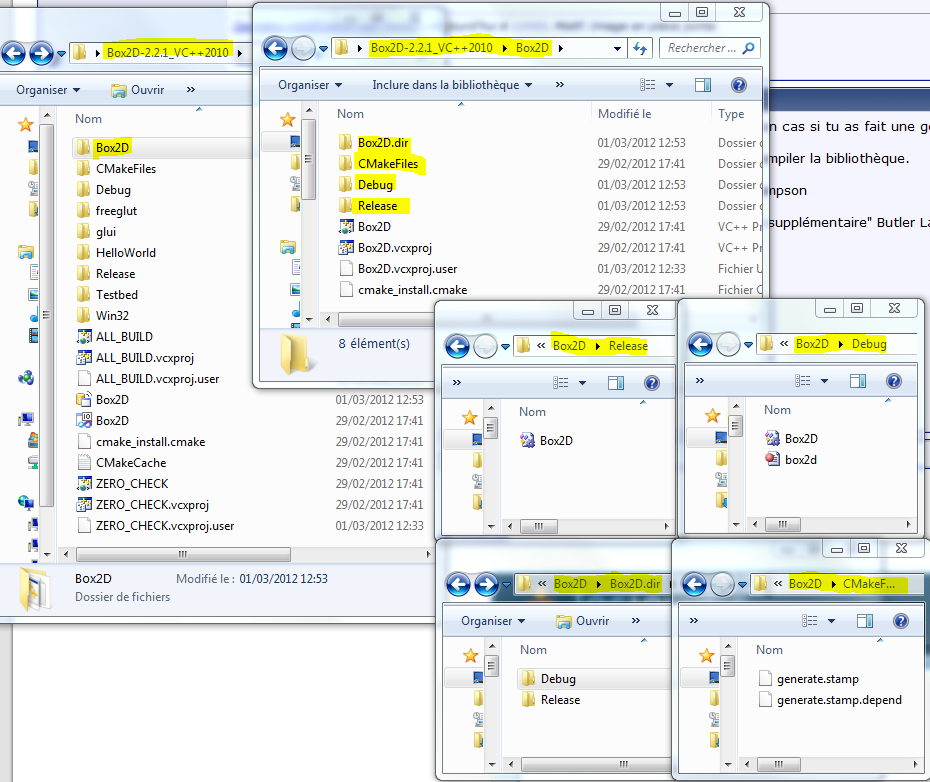This screenshot has width=930, height=782.
Task: Go back in the Debug window
Action: click(700, 344)
